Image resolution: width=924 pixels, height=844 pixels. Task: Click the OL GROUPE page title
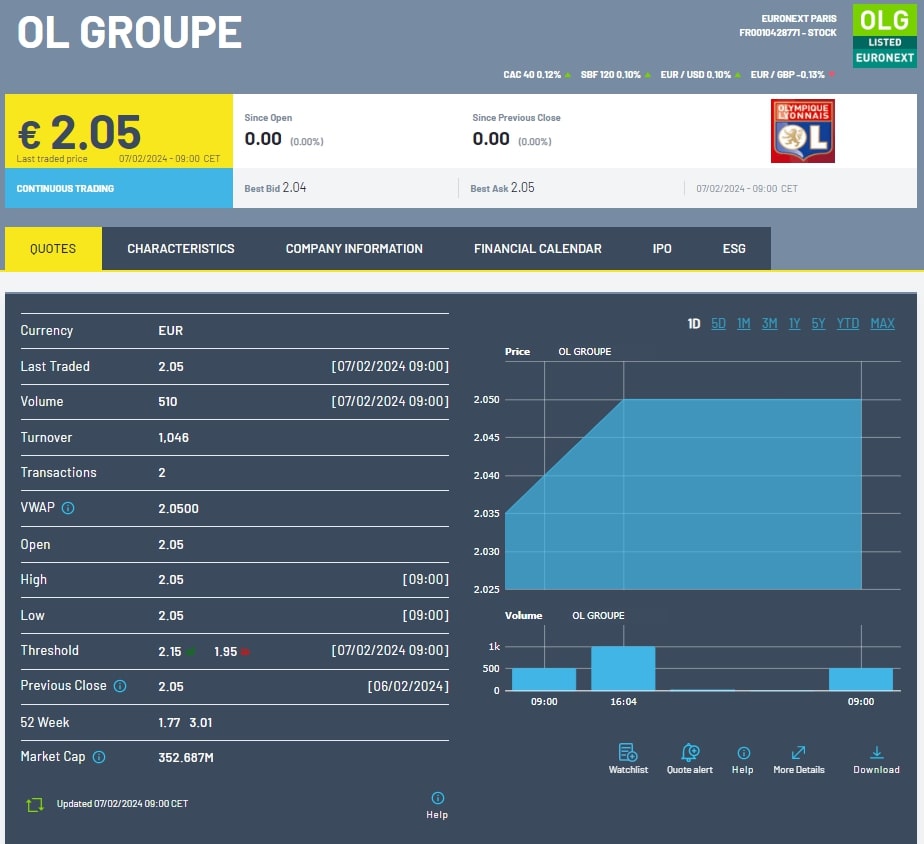coord(130,32)
